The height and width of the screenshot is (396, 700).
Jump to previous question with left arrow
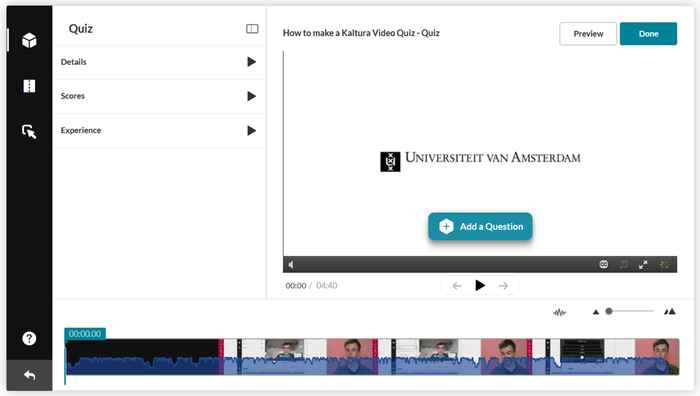point(457,286)
